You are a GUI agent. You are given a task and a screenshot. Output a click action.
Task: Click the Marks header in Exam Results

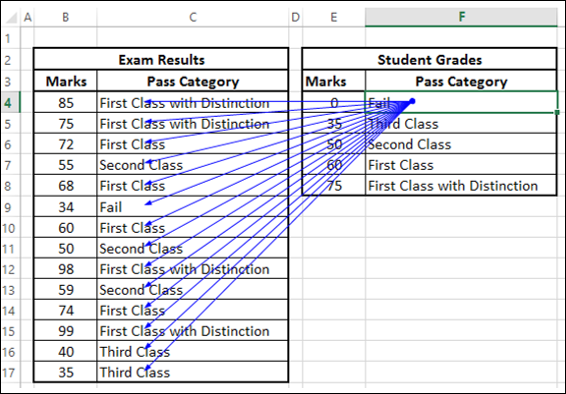click(x=65, y=81)
